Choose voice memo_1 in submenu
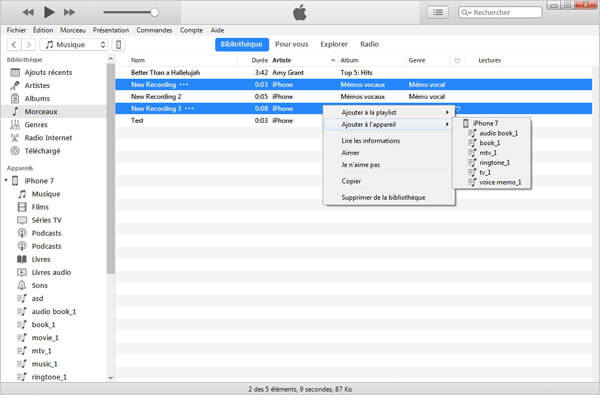This screenshot has width=600, height=395. pyautogui.click(x=492, y=182)
